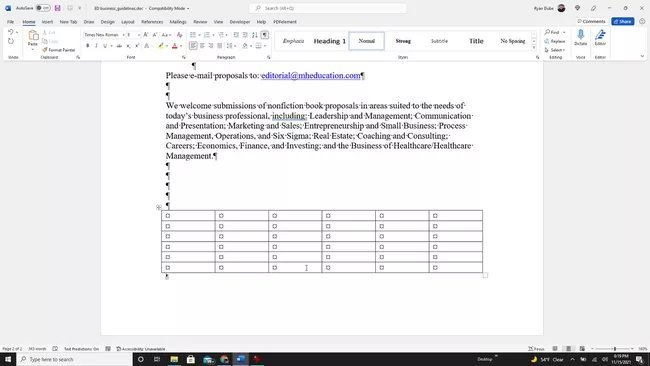
Task: Open the Editor pane icon
Action: [x=600, y=37]
